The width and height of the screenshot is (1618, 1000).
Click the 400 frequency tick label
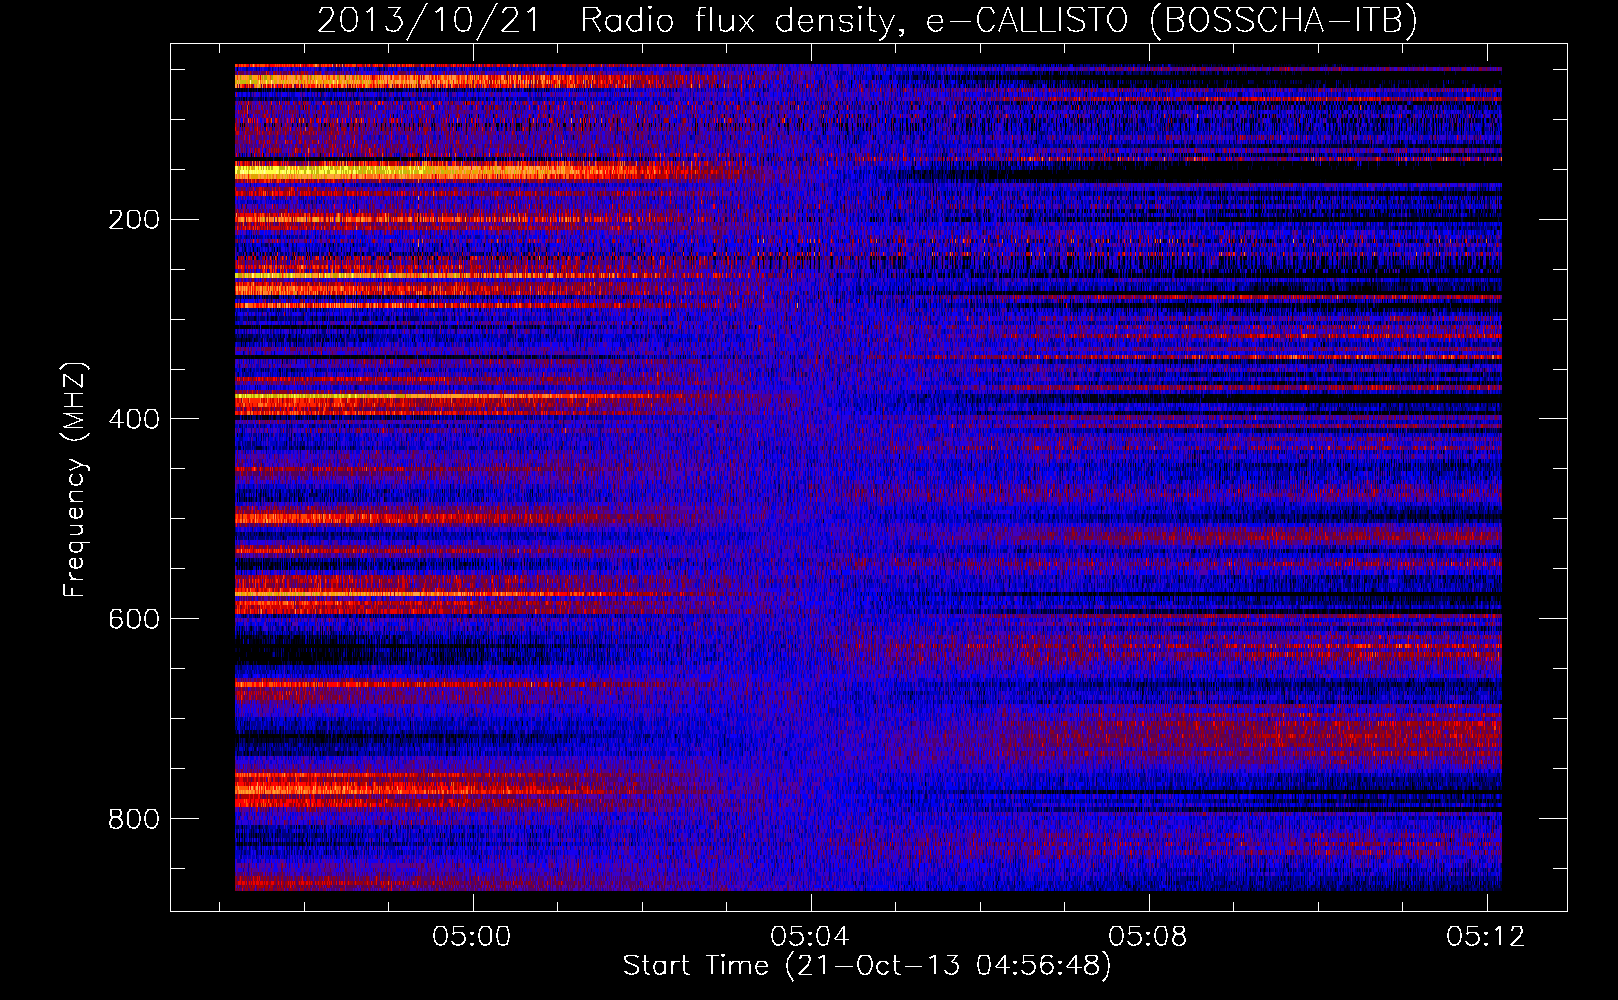coord(134,420)
